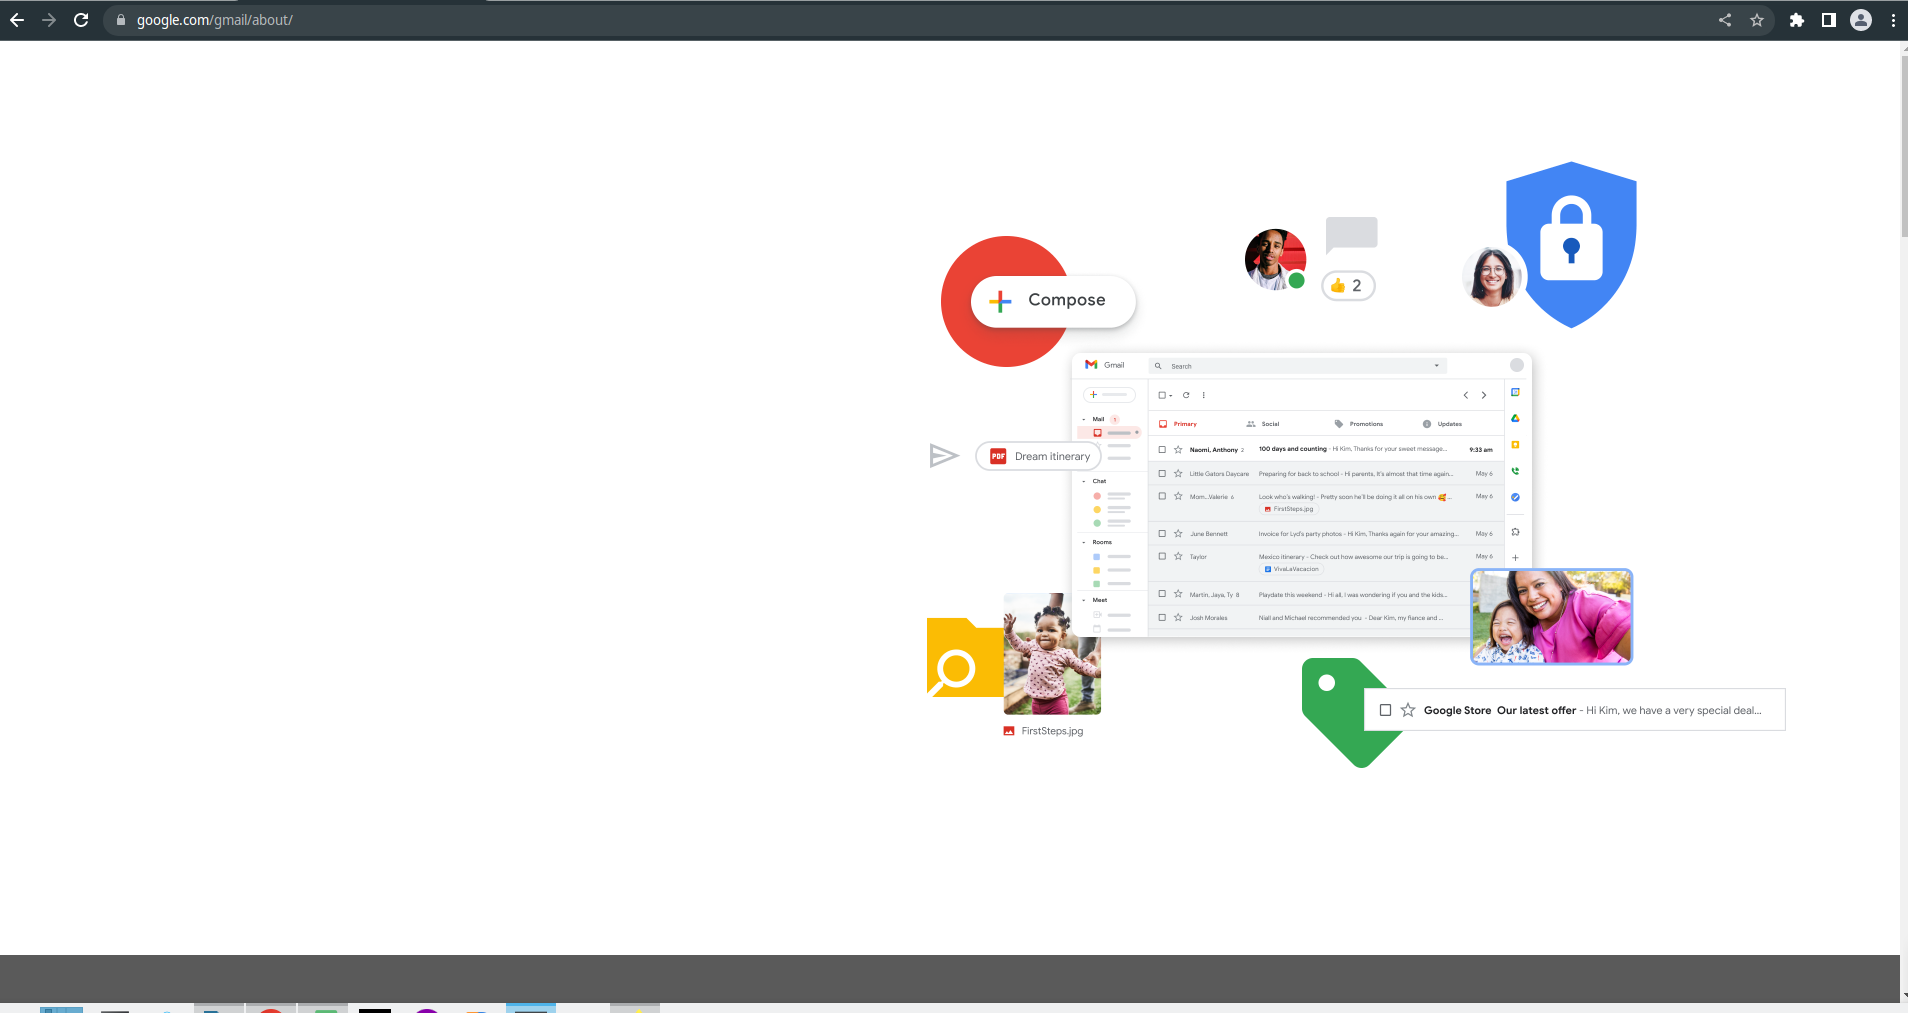This screenshot has height=1013, width=1908.
Task: Toggle the Chrome side panel
Action: 1829,20
